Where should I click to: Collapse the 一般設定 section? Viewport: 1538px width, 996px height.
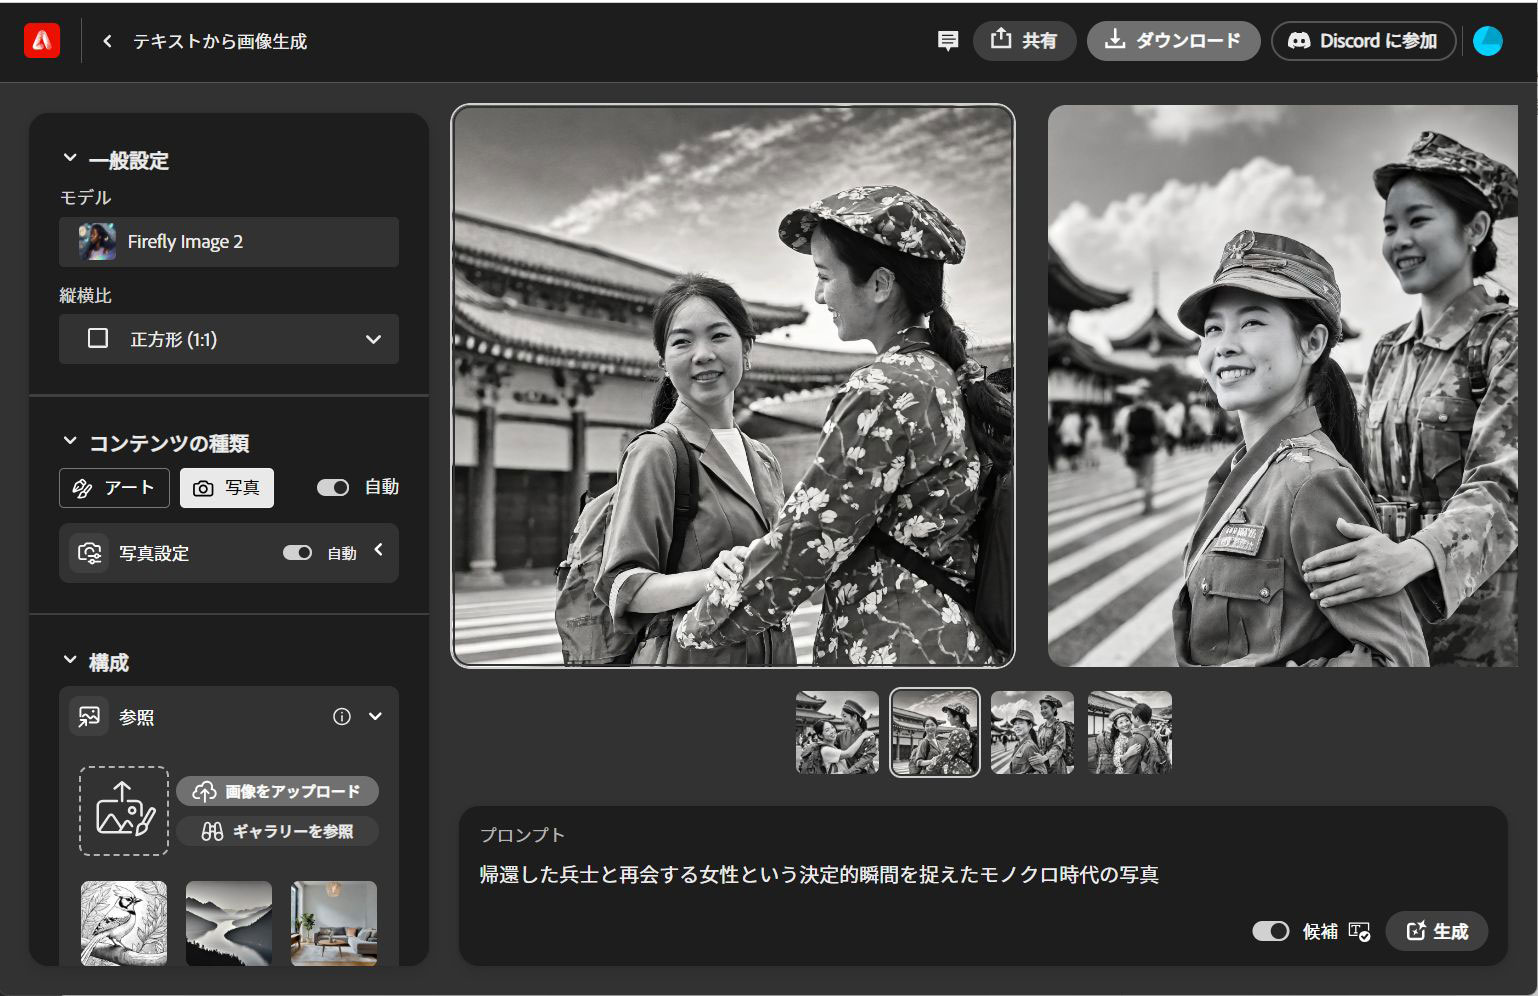(x=68, y=157)
